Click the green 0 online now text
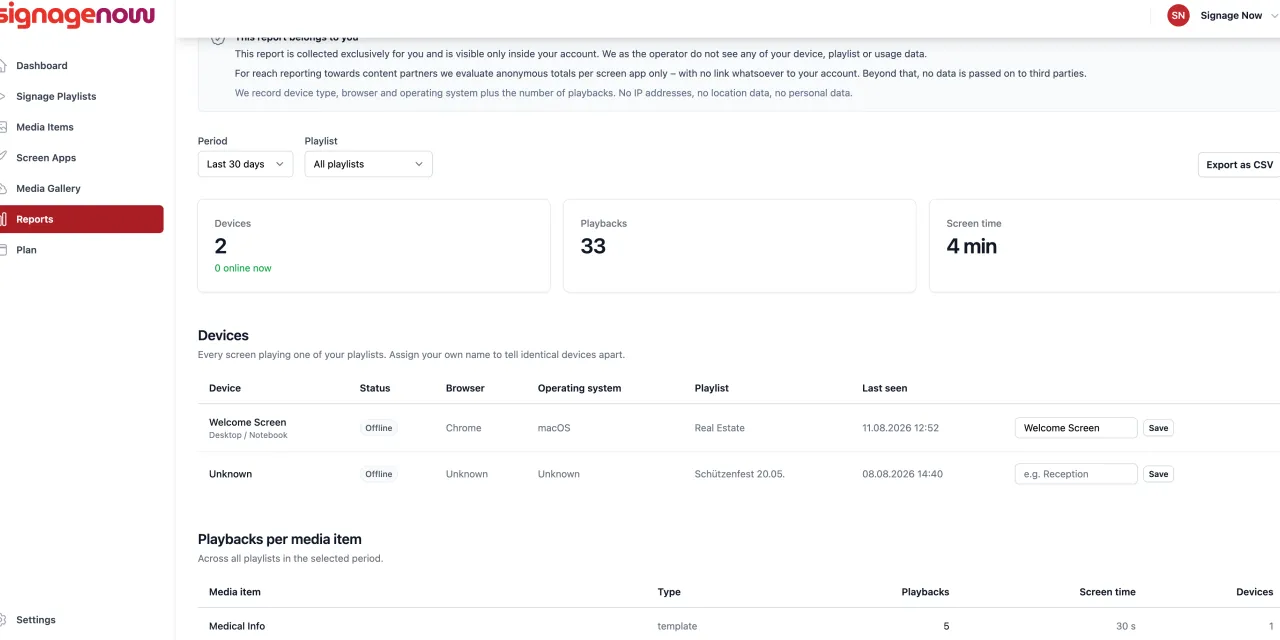This screenshot has height=640, width=1280. [243, 268]
